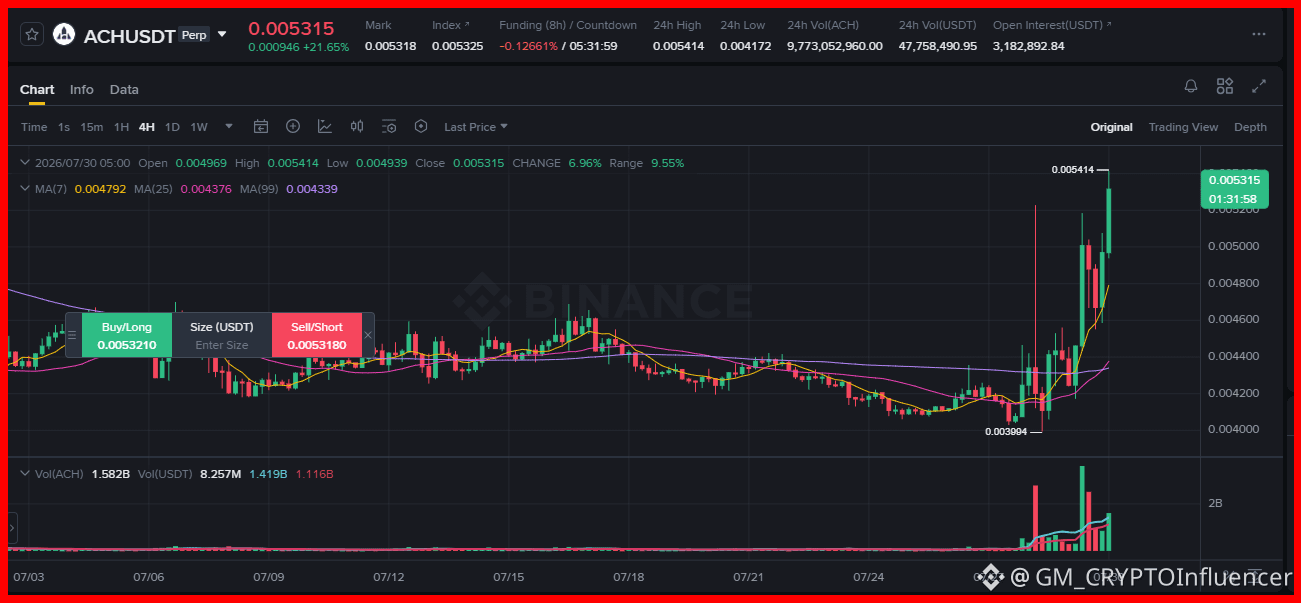Click the 0.003994 low price marker
This screenshot has height=603, width=1301.
click(x=1006, y=432)
